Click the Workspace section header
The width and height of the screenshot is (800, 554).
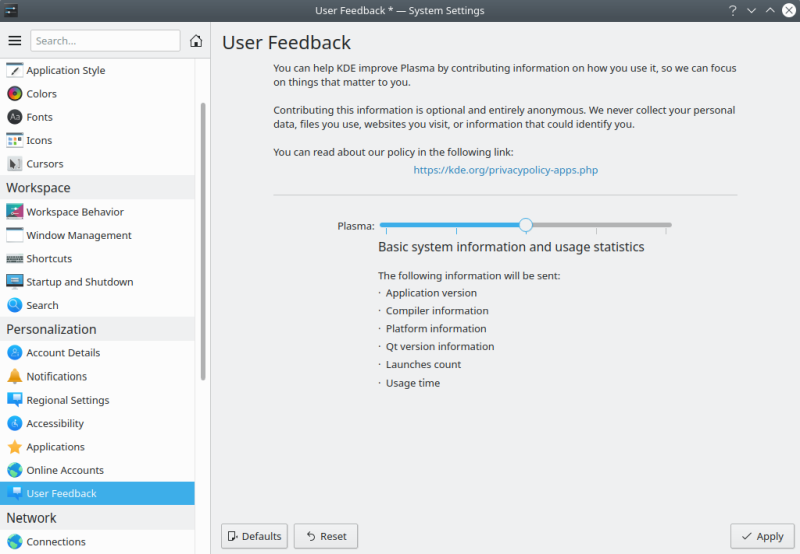(x=97, y=188)
